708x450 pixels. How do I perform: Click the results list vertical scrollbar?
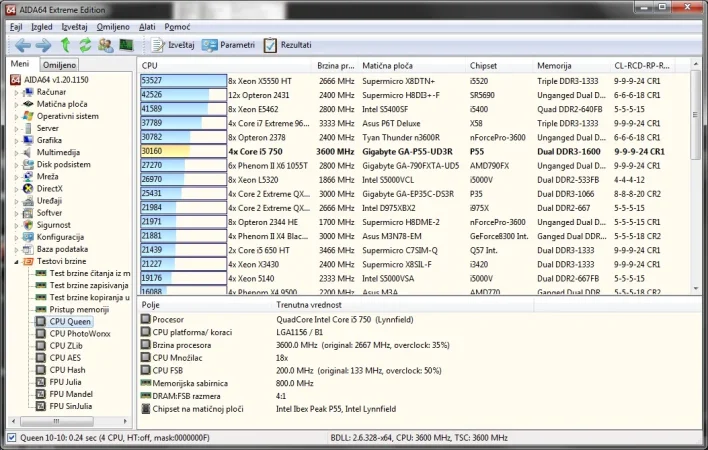click(695, 113)
